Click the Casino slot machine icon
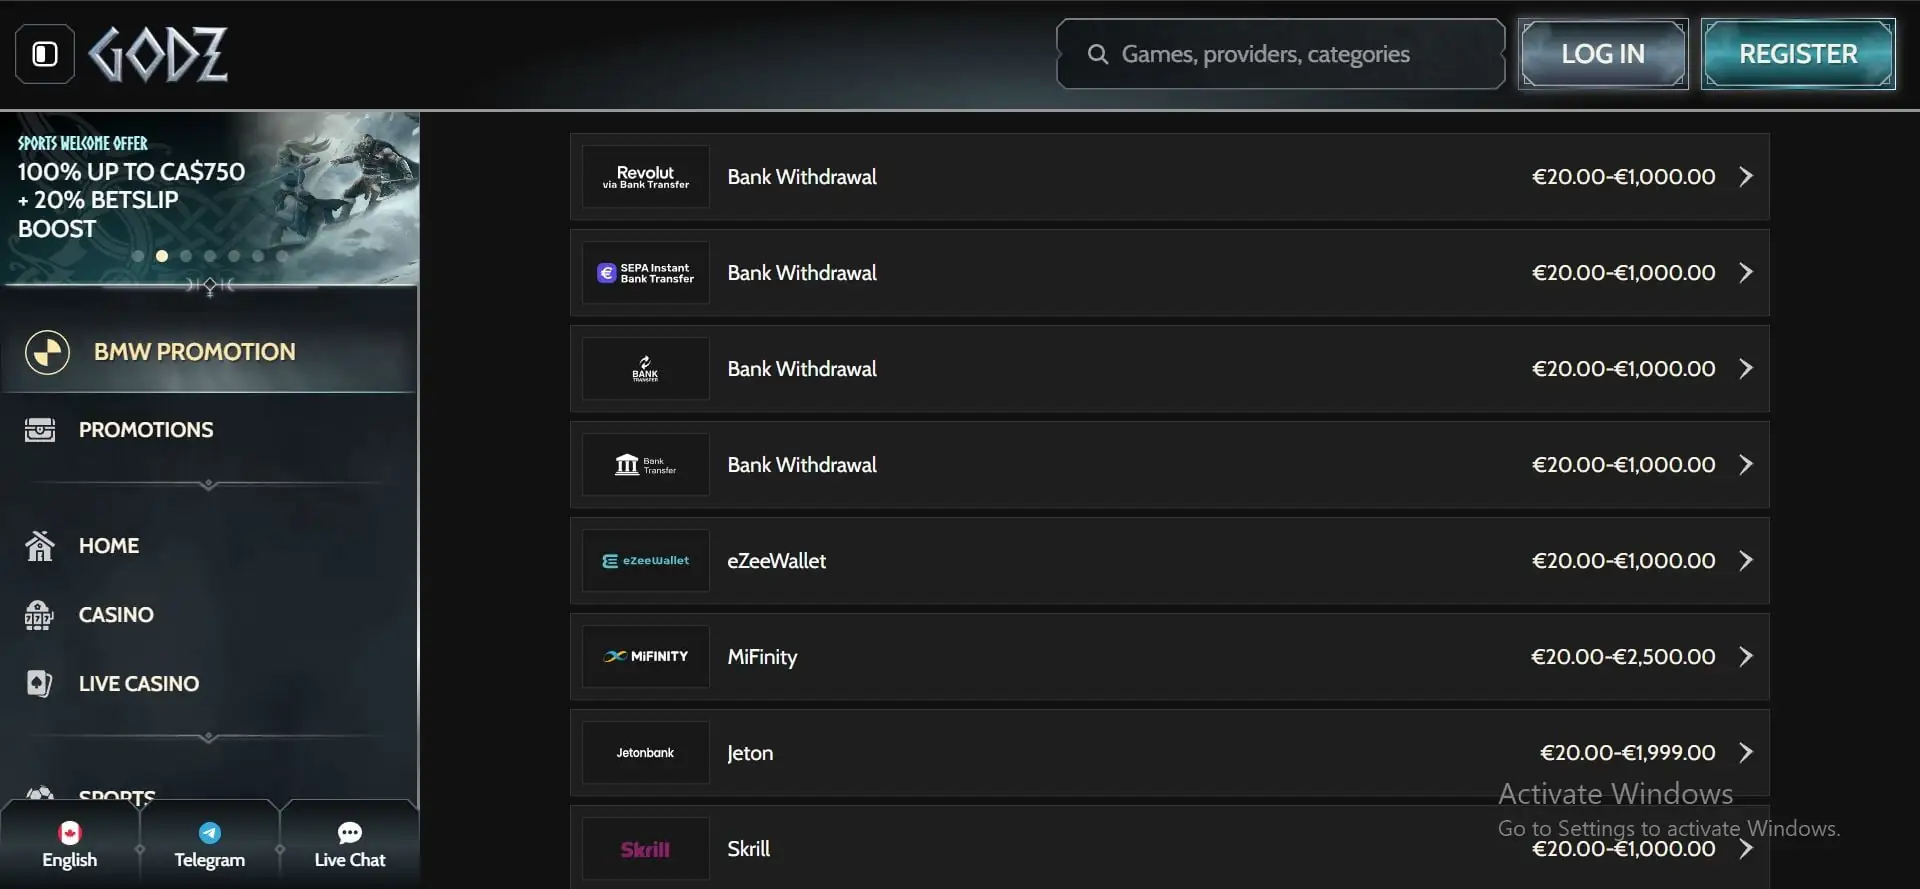The image size is (1920, 889). tap(39, 615)
